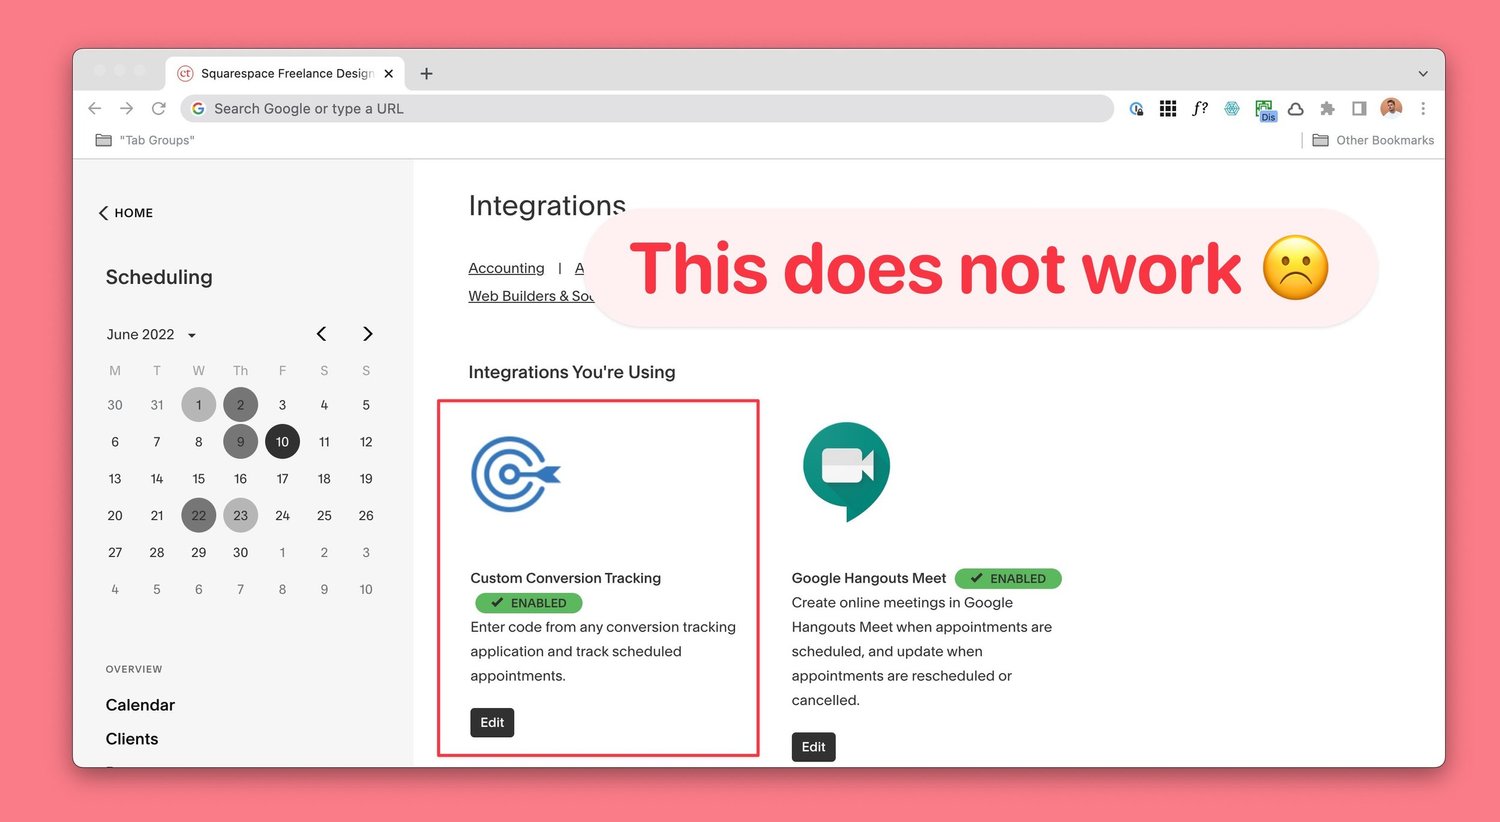Viewport: 1500px width, 822px height.
Task: Click the Custom Conversion Tracking title
Action: pyautogui.click(x=565, y=578)
